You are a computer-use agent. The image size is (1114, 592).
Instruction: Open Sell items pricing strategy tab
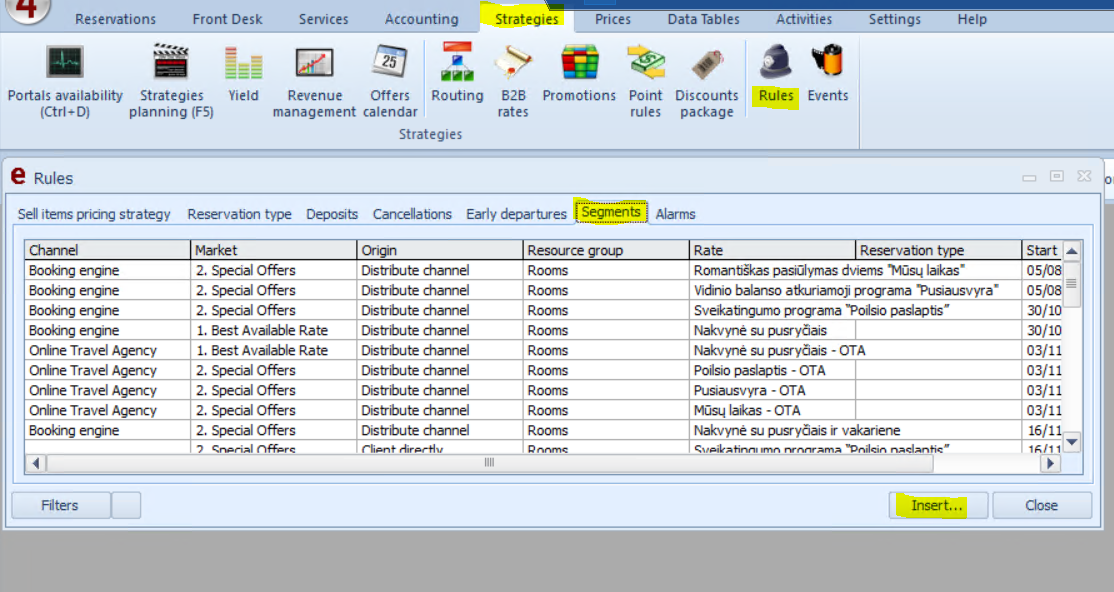tap(94, 214)
